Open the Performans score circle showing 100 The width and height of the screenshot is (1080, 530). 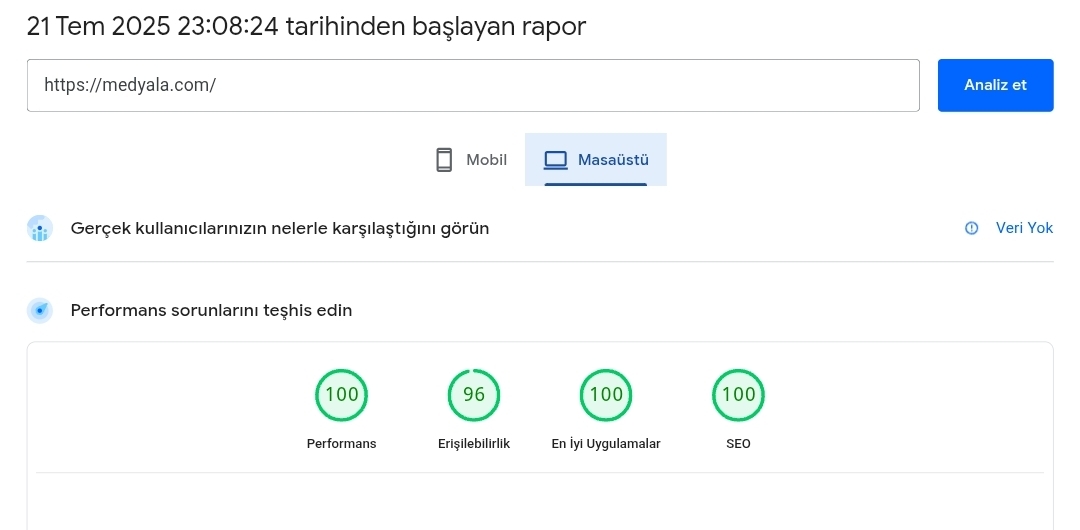[342, 395]
